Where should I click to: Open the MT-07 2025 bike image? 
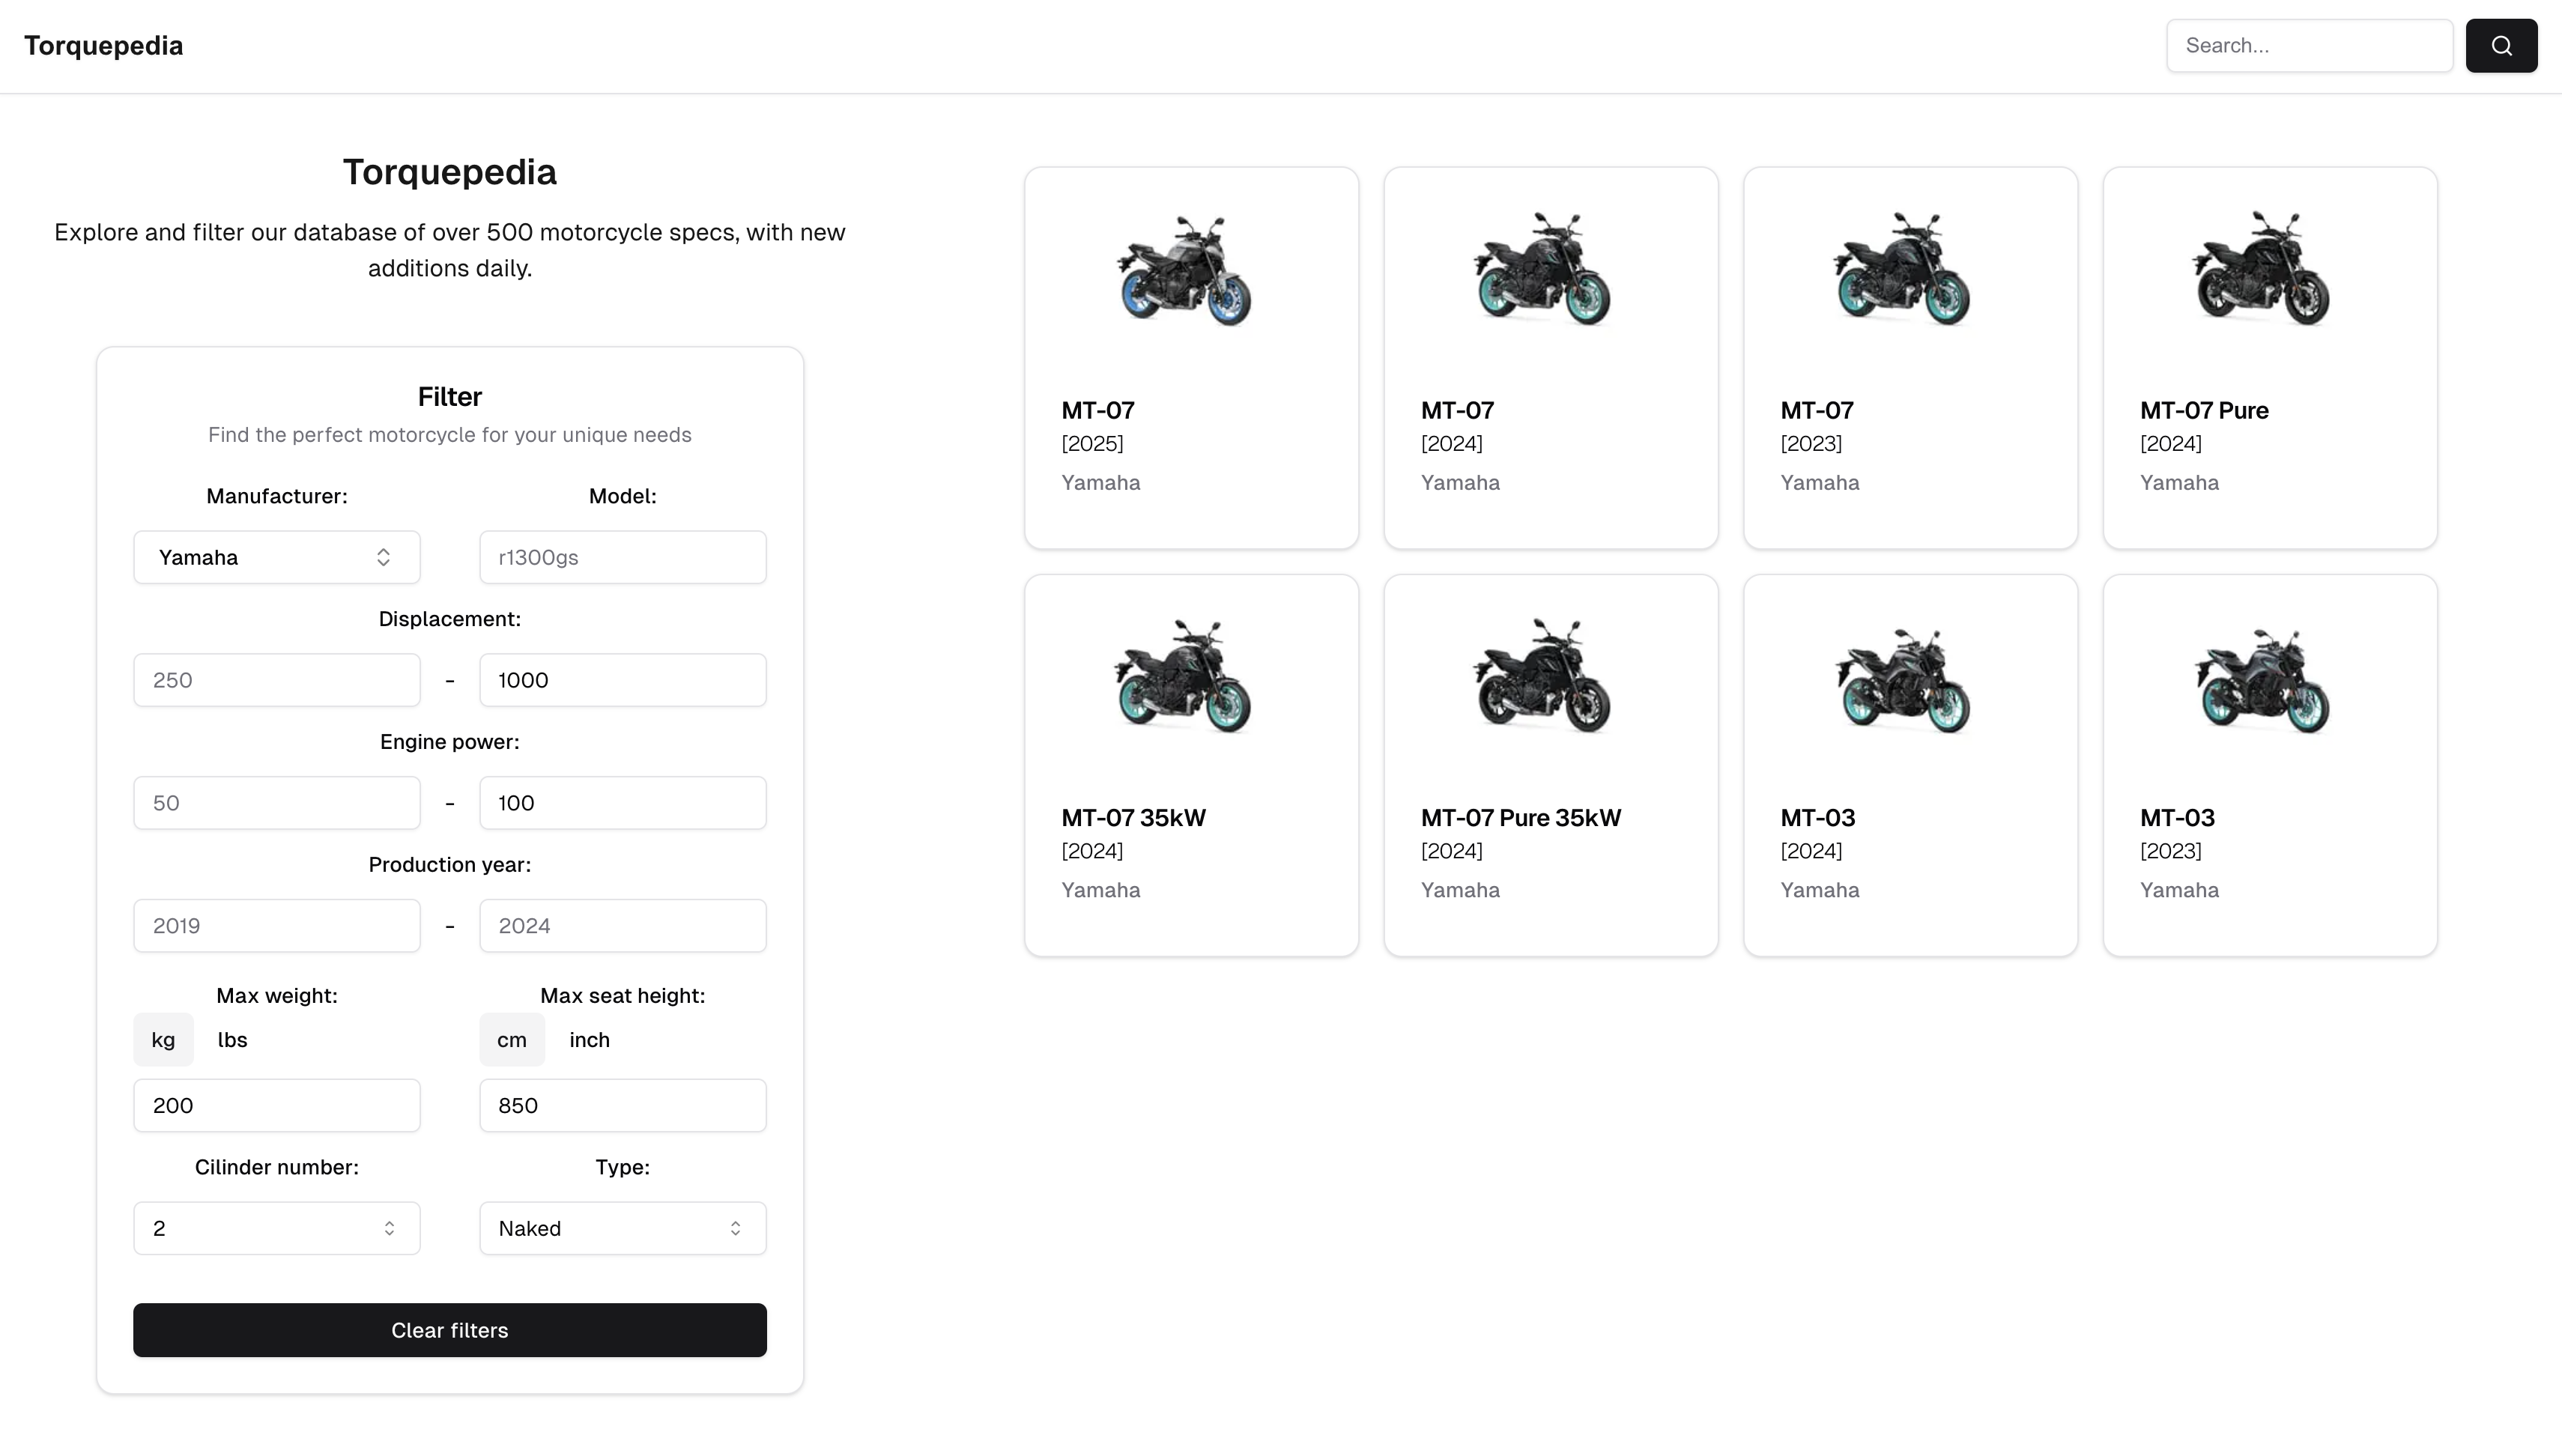[1184, 270]
